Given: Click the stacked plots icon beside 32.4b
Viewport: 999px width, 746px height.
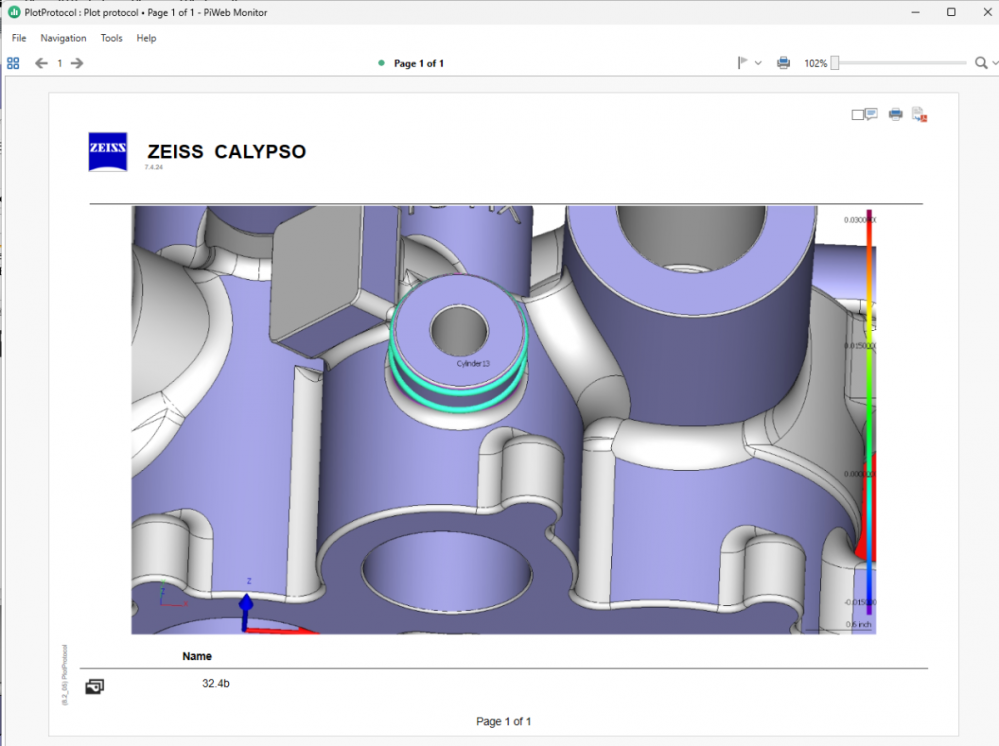Looking at the screenshot, I should (93, 687).
